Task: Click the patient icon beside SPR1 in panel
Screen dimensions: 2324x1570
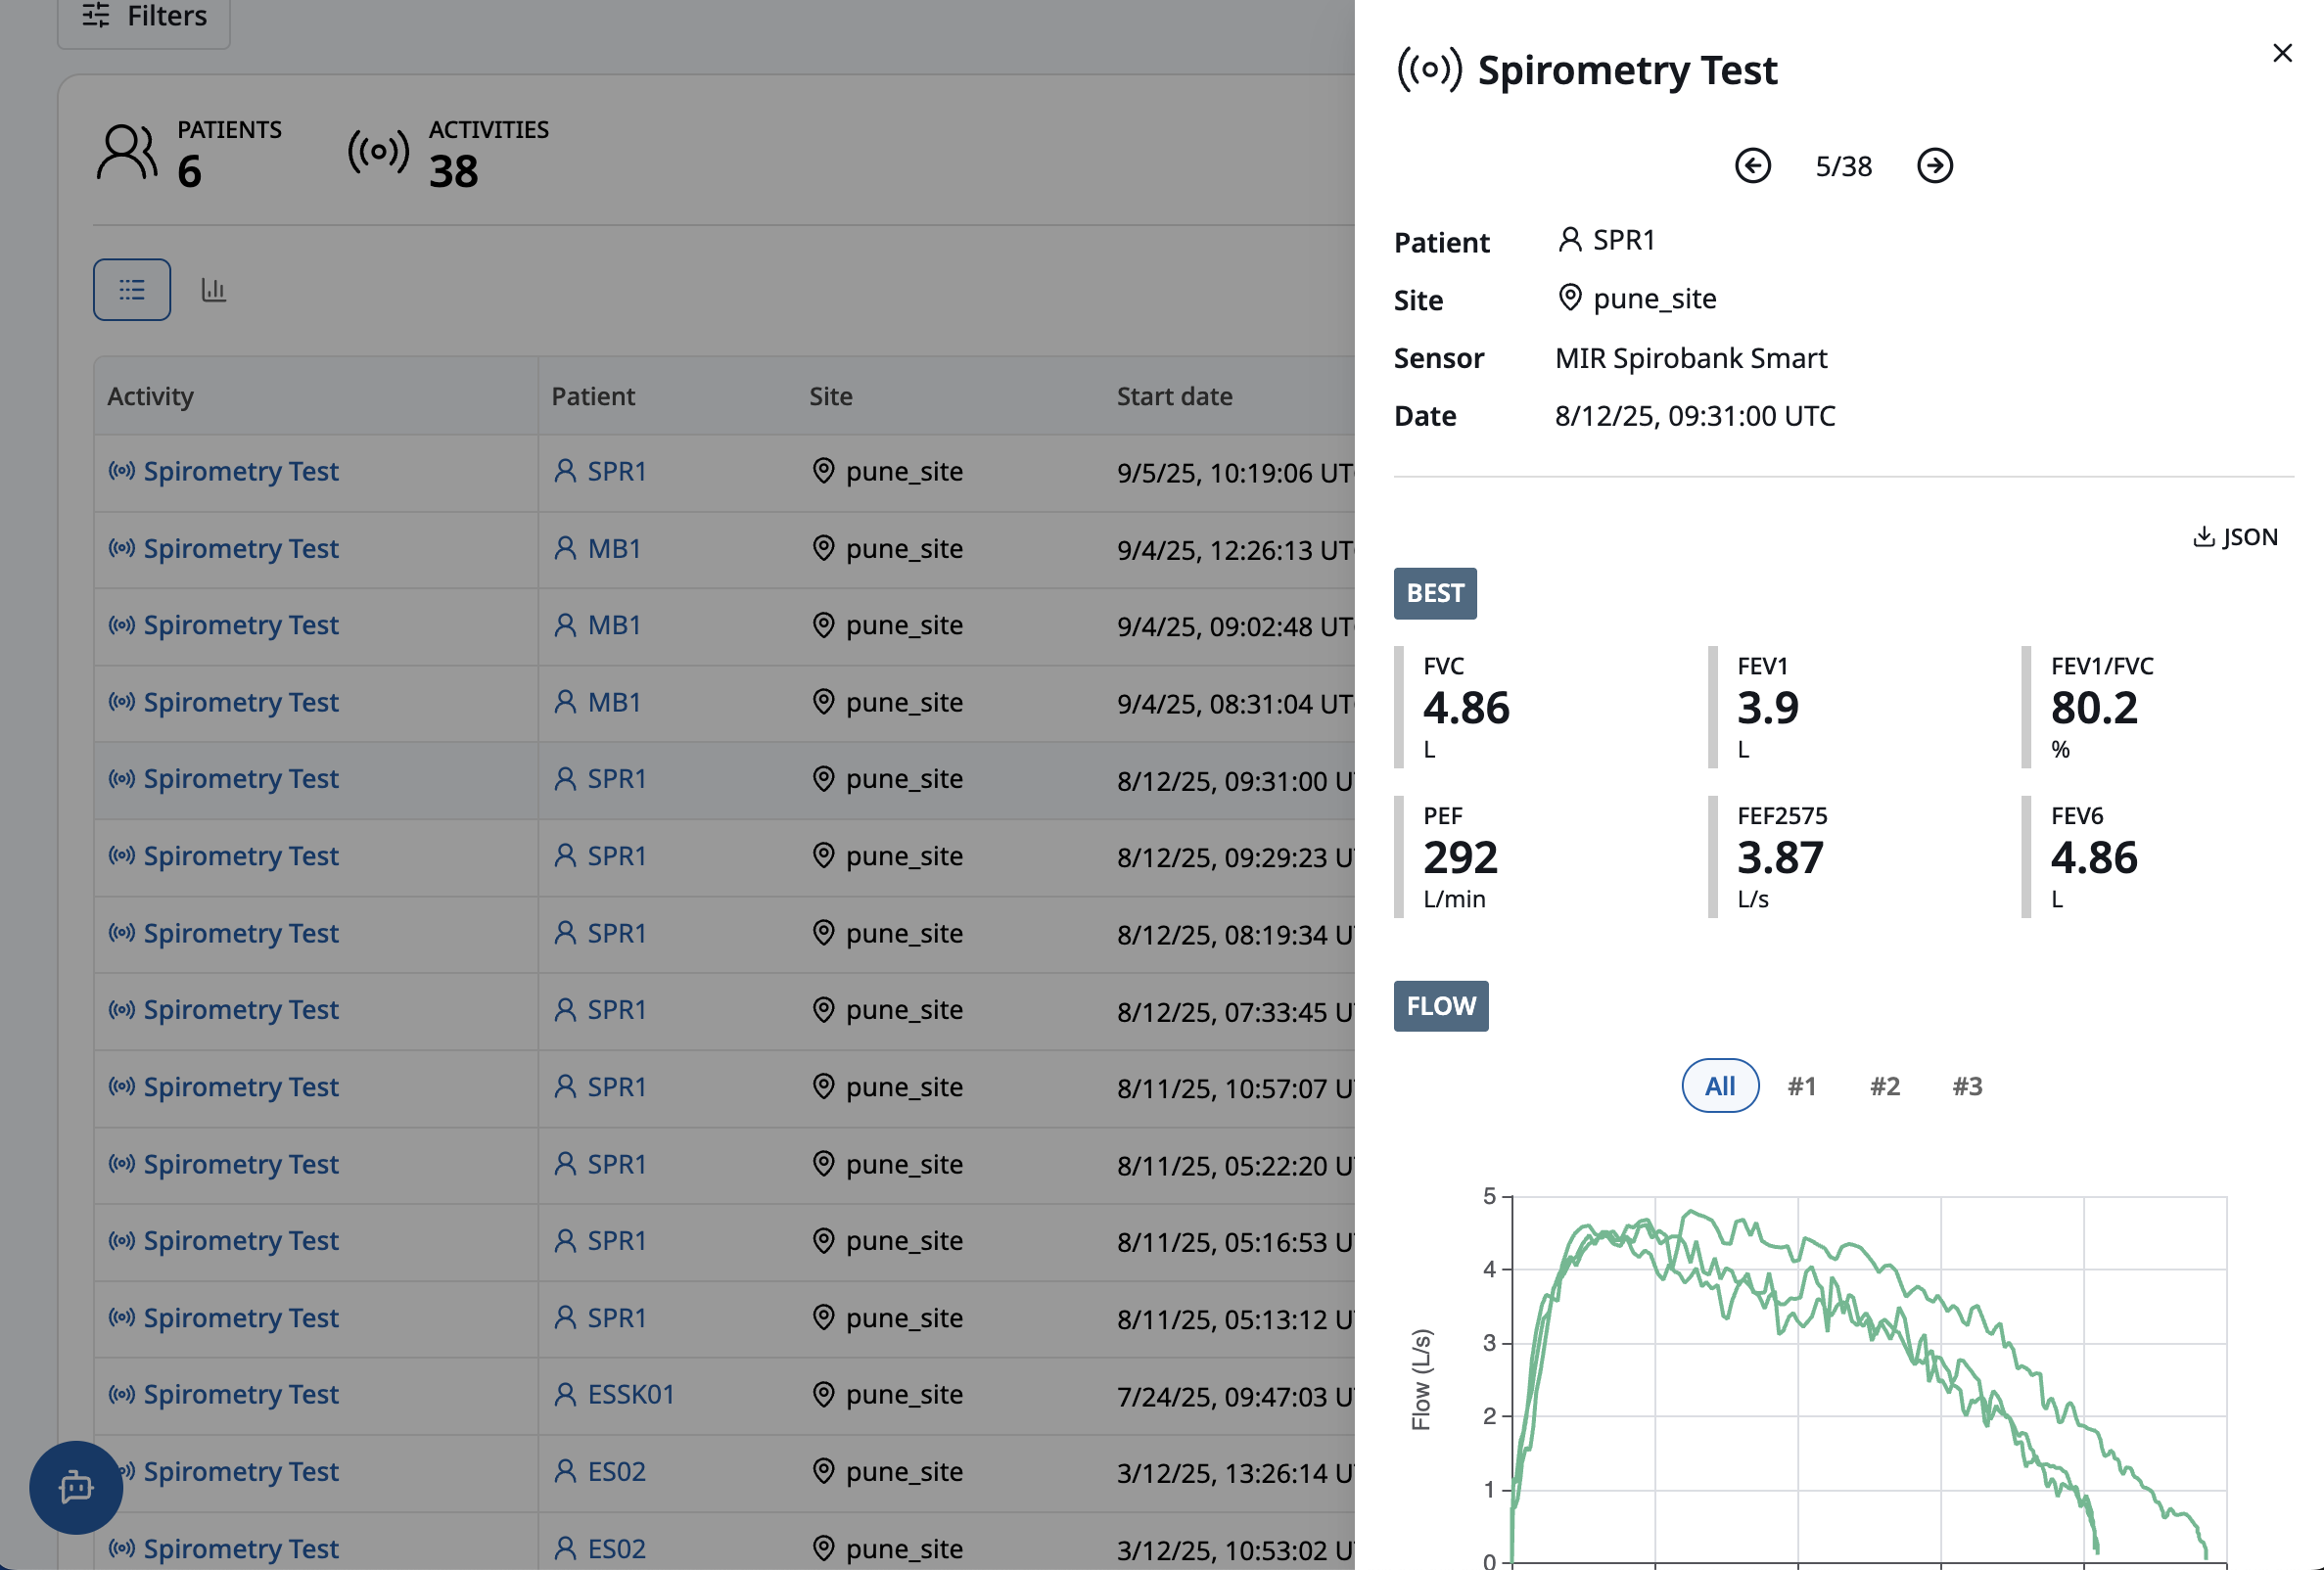Action: point(1569,240)
